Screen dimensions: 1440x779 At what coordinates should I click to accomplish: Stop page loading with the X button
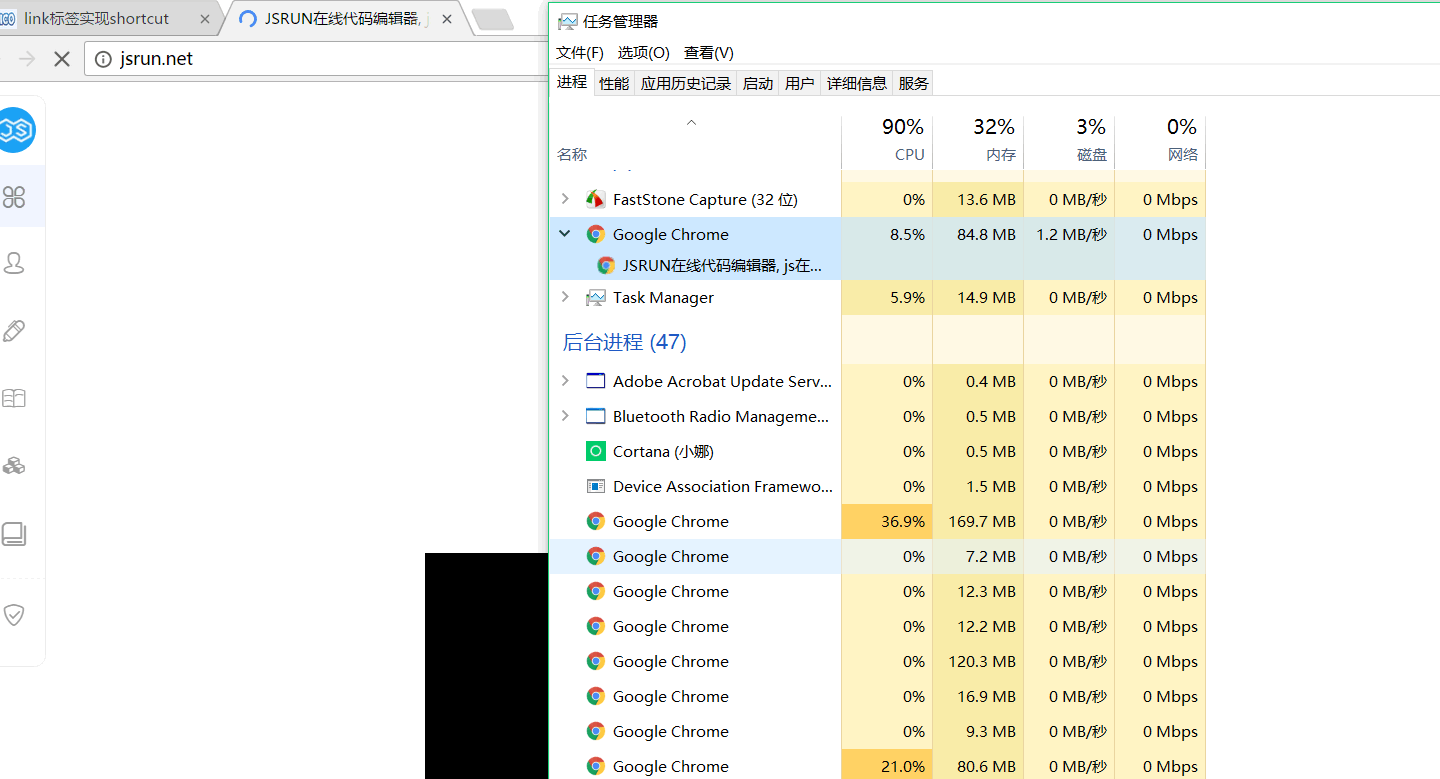(62, 59)
